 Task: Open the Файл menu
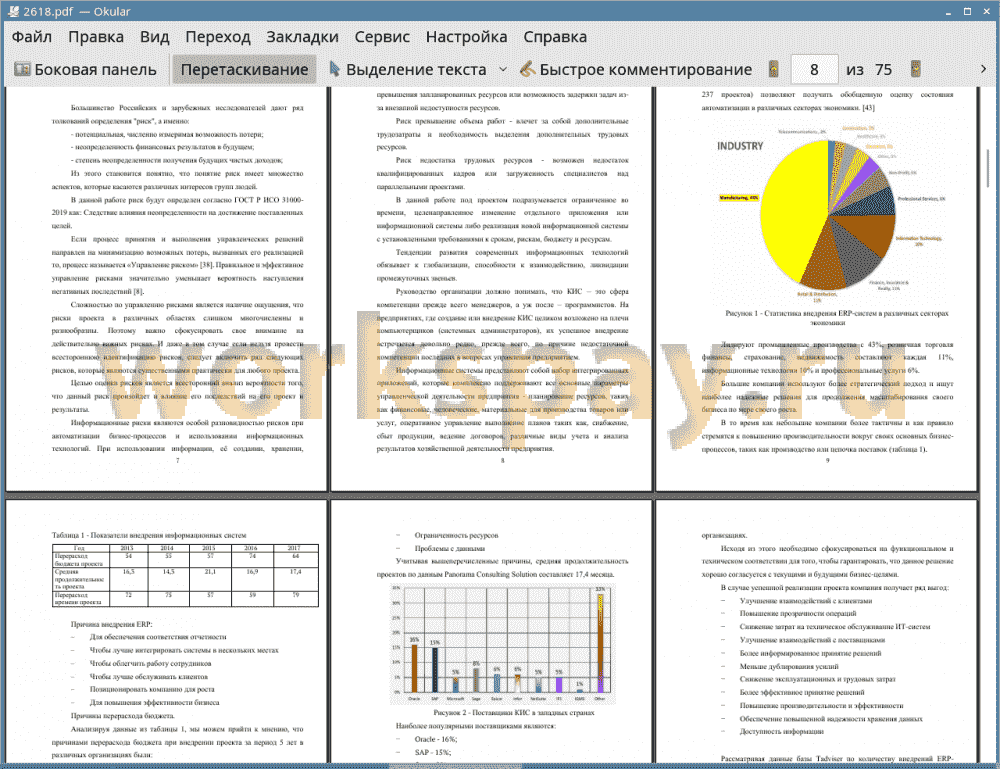(32, 37)
